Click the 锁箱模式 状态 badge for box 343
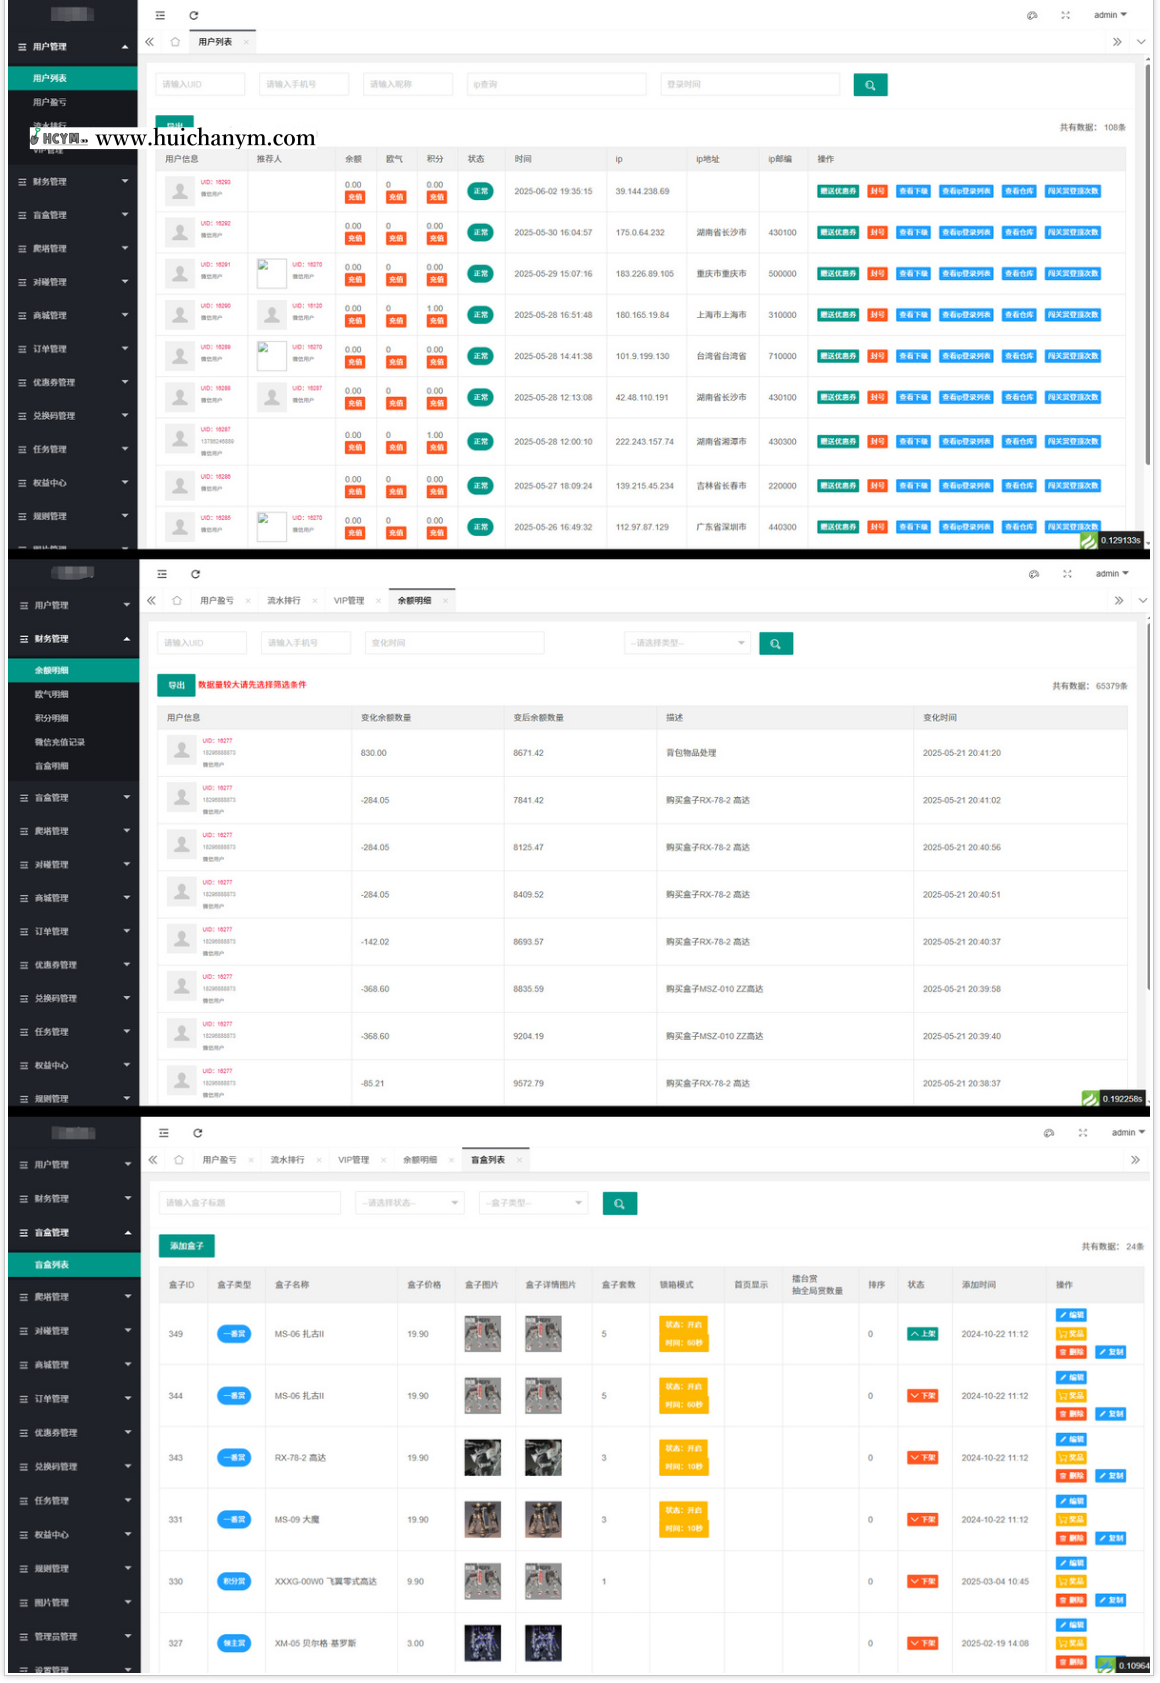 coord(684,1449)
